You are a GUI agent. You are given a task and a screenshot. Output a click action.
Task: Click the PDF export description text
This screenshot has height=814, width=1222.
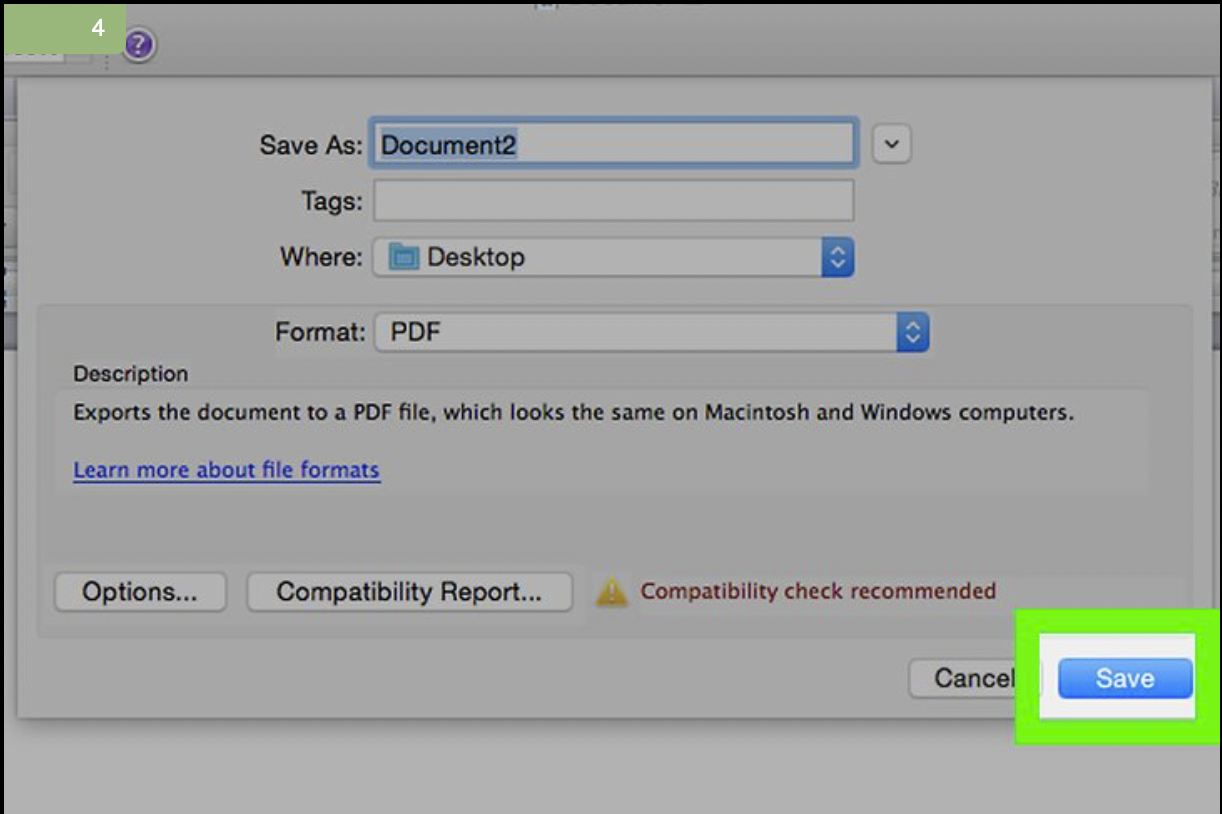tap(573, 412)
